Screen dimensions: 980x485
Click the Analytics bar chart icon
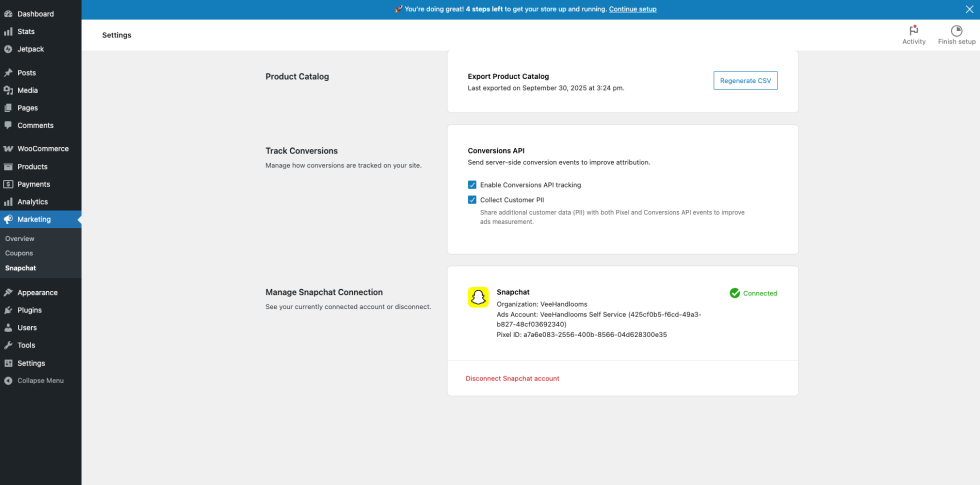pos(8,202)
